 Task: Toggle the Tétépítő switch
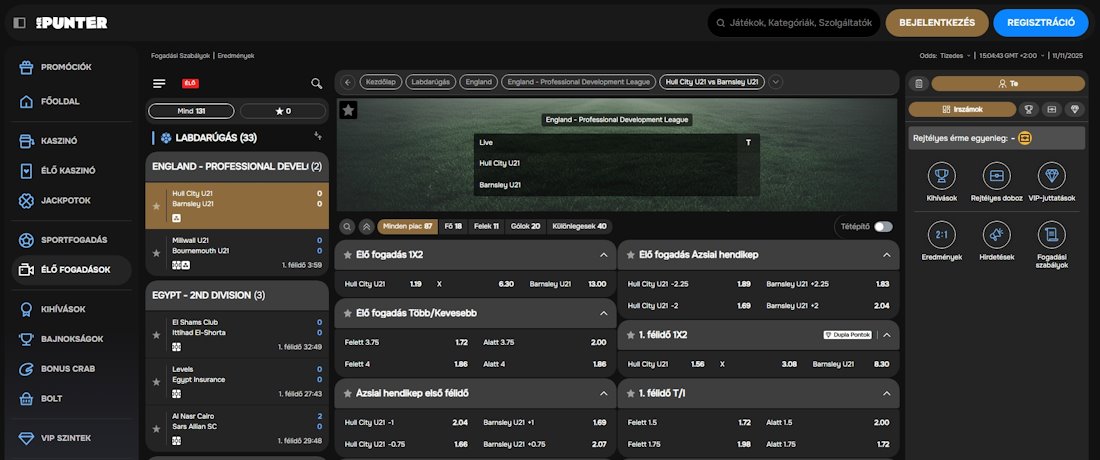click(883, 227)
